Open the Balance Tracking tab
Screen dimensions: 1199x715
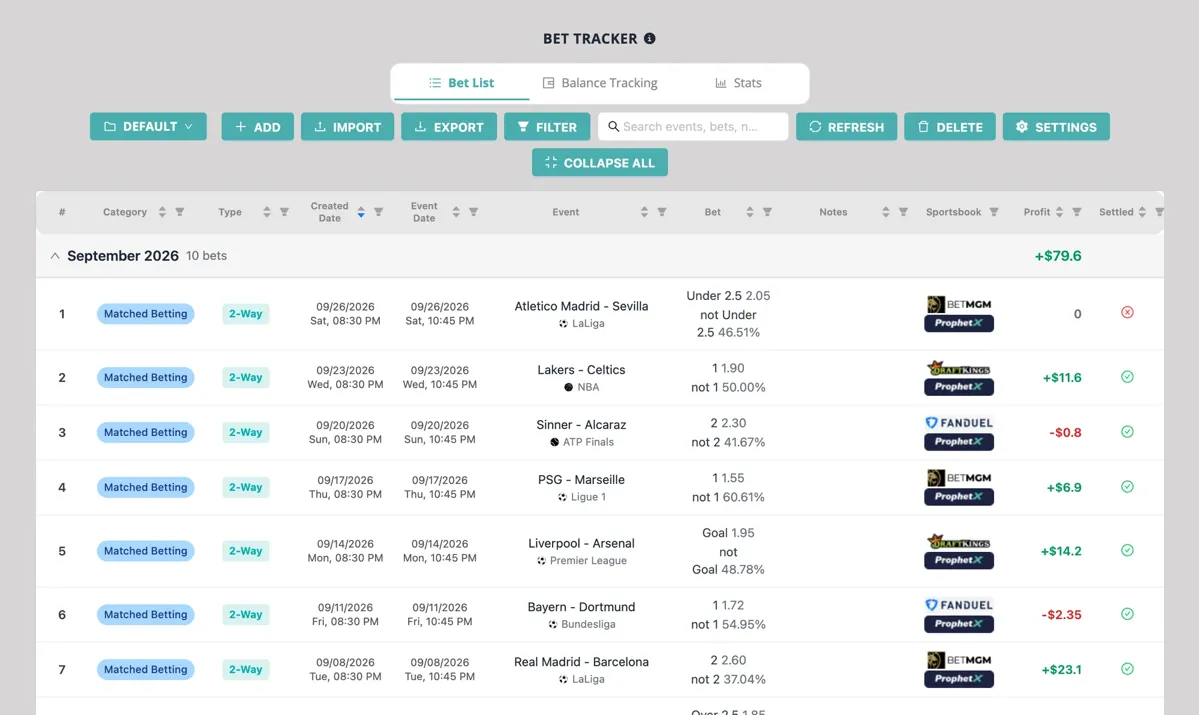[x=600, y=83]
